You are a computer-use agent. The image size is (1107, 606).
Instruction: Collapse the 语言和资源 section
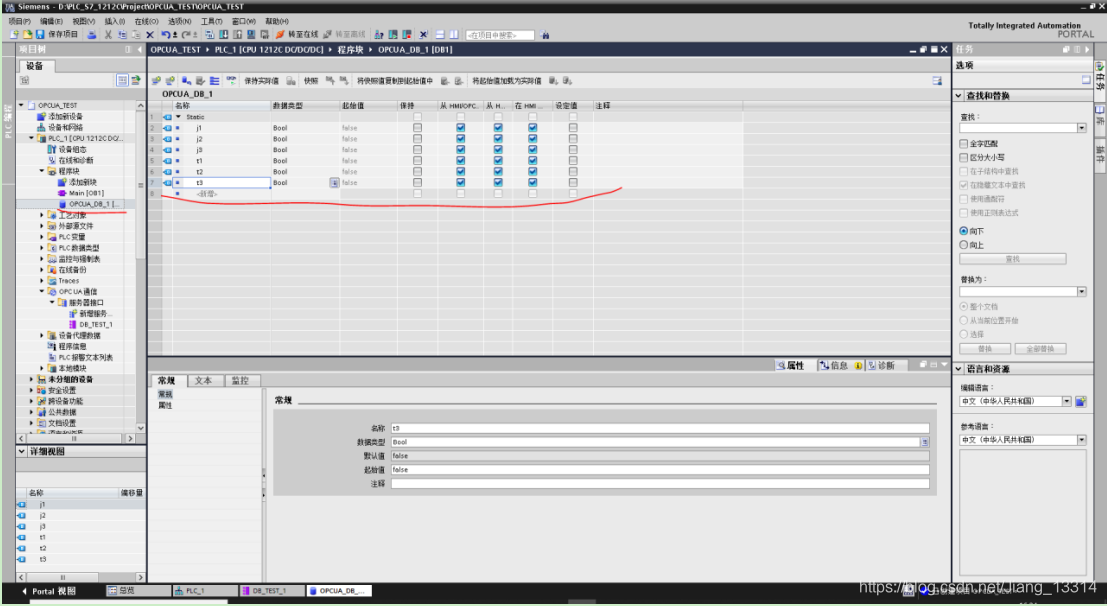click(x=959, y=369)
